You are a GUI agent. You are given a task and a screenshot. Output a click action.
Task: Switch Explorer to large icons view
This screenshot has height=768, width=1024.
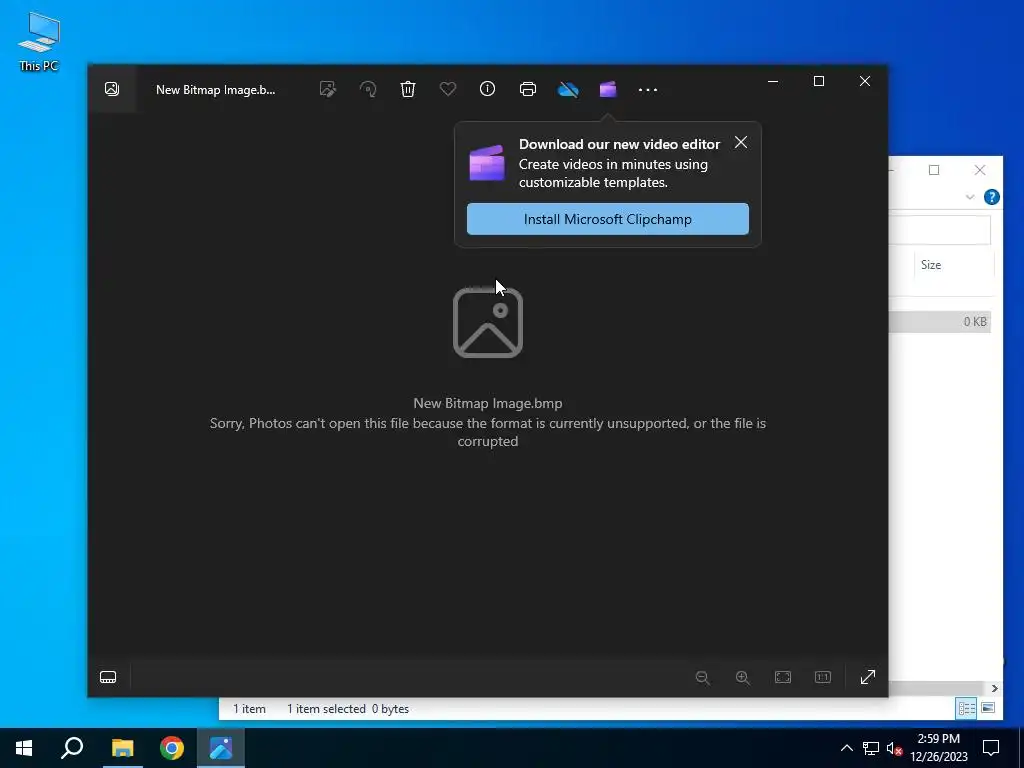988,708
